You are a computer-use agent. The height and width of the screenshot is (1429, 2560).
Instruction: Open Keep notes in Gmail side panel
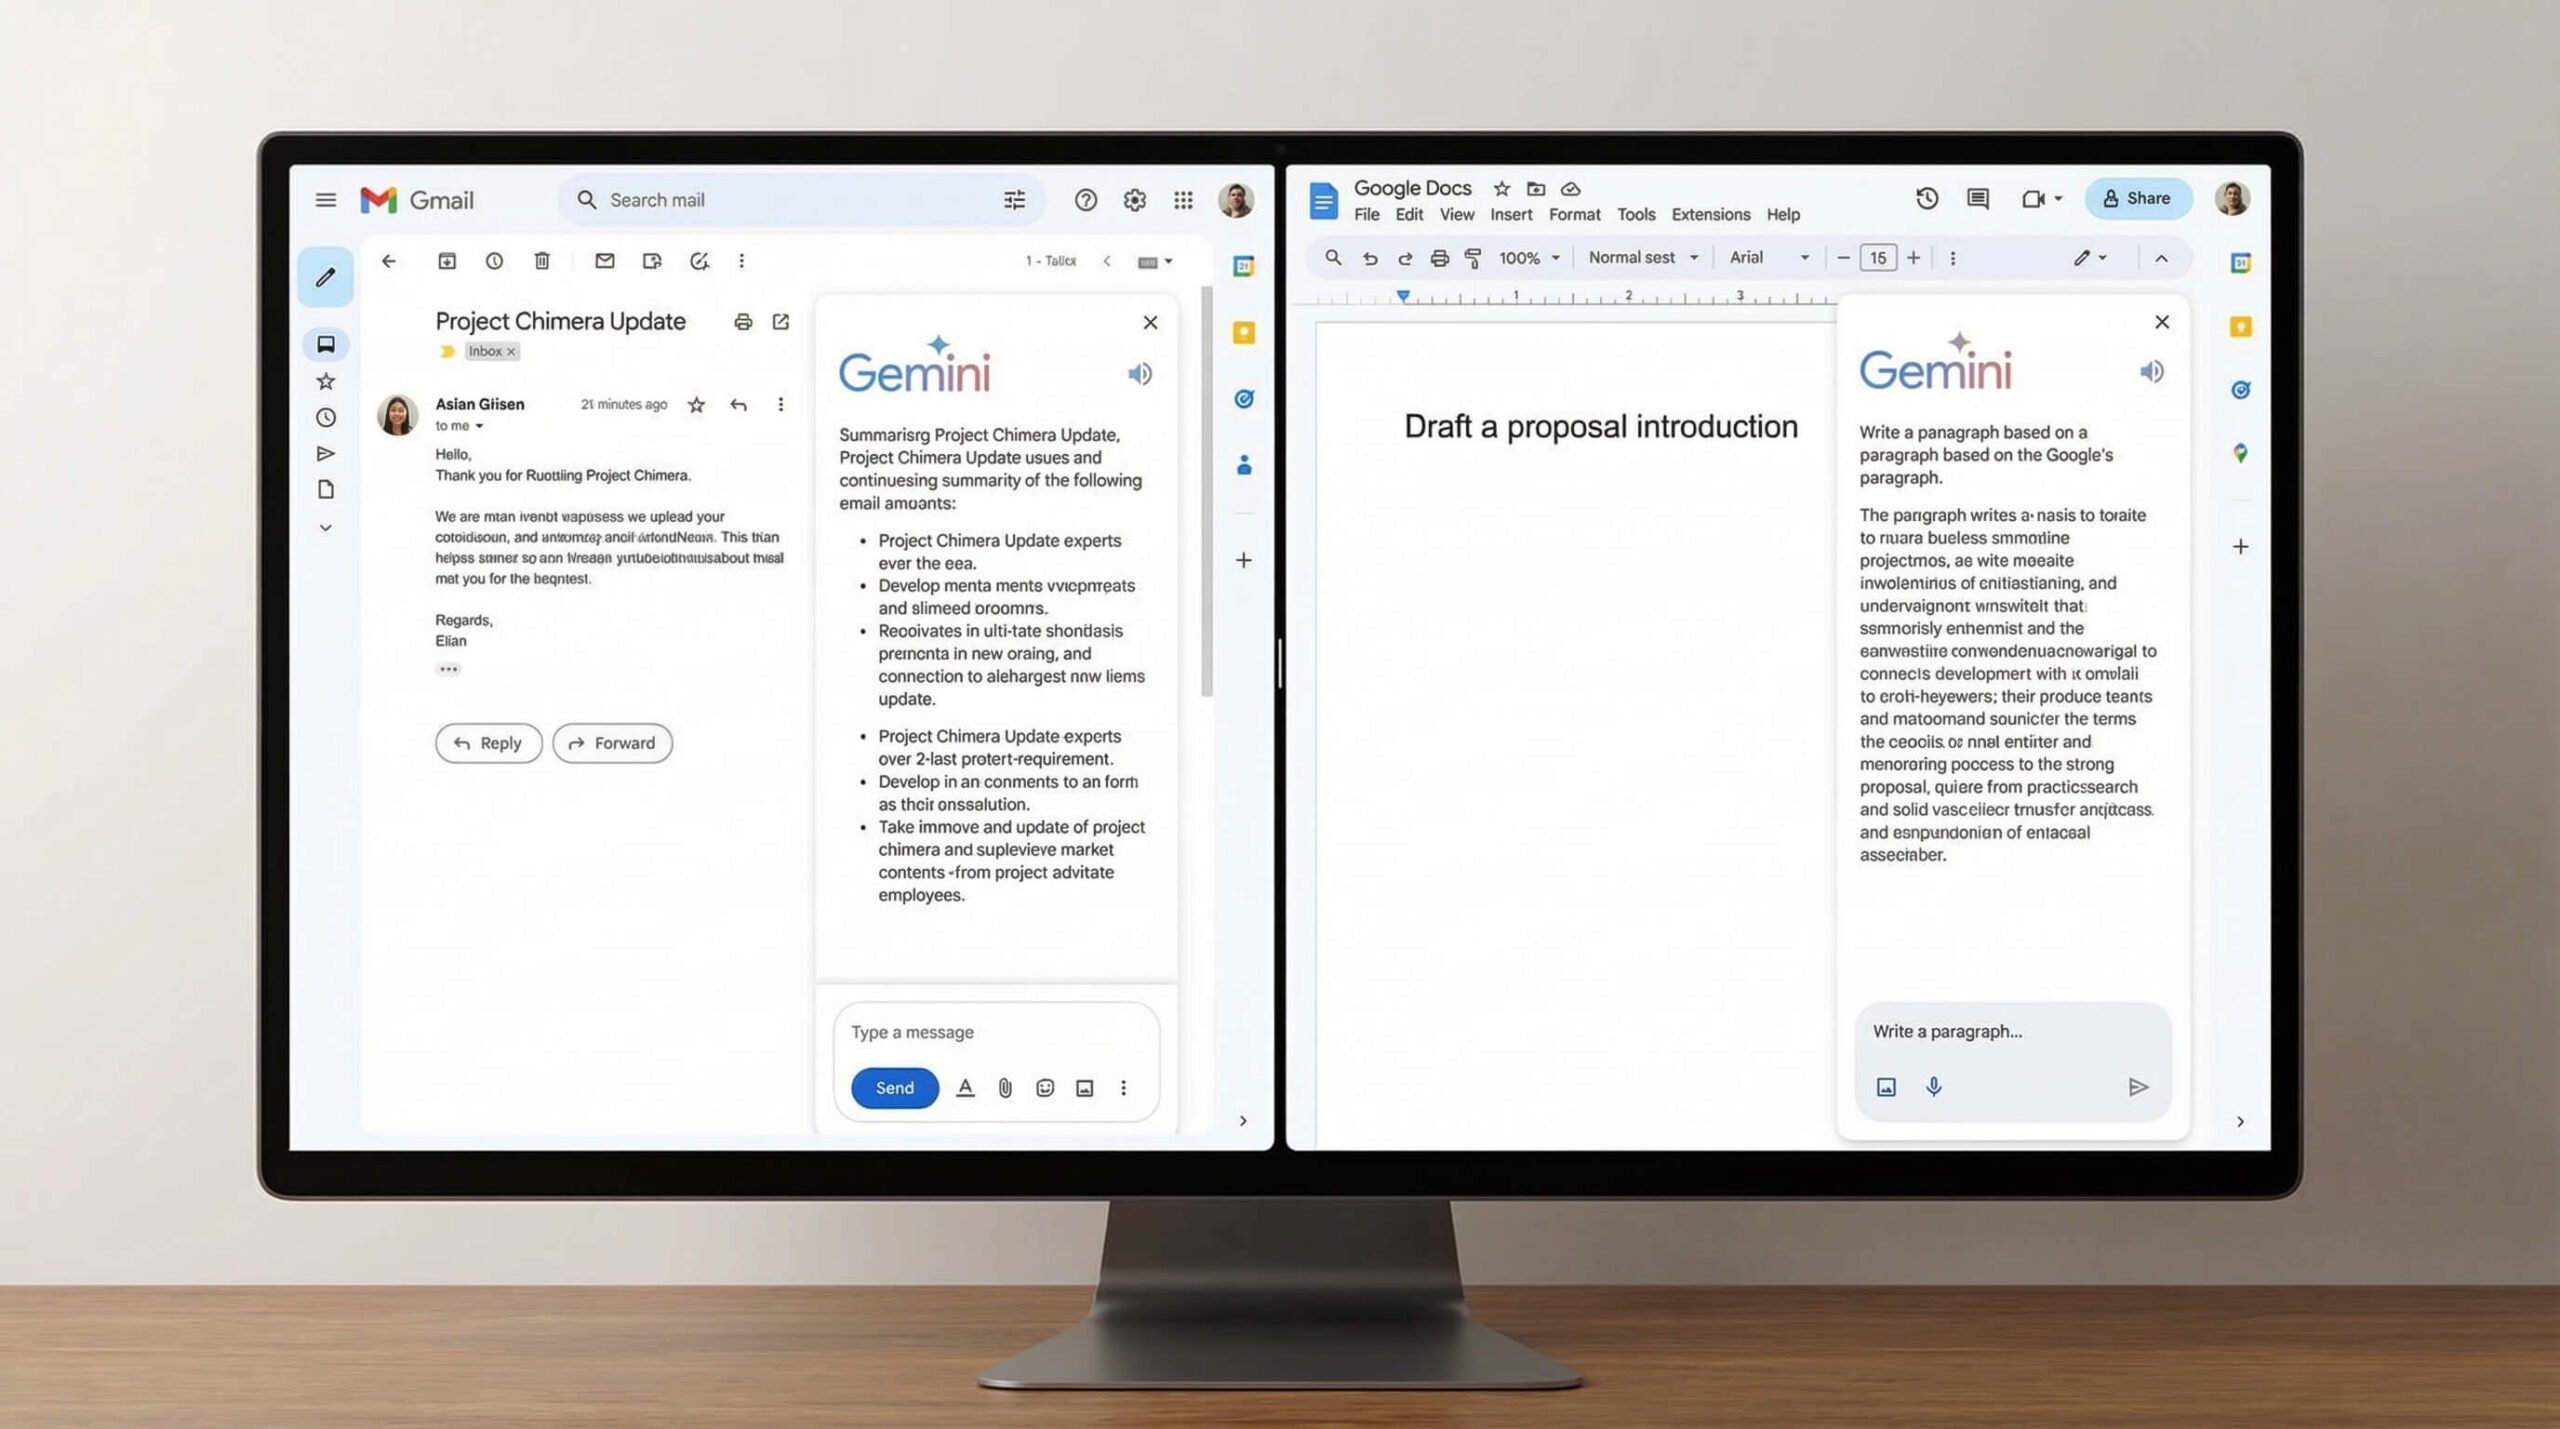[1244, 333]
